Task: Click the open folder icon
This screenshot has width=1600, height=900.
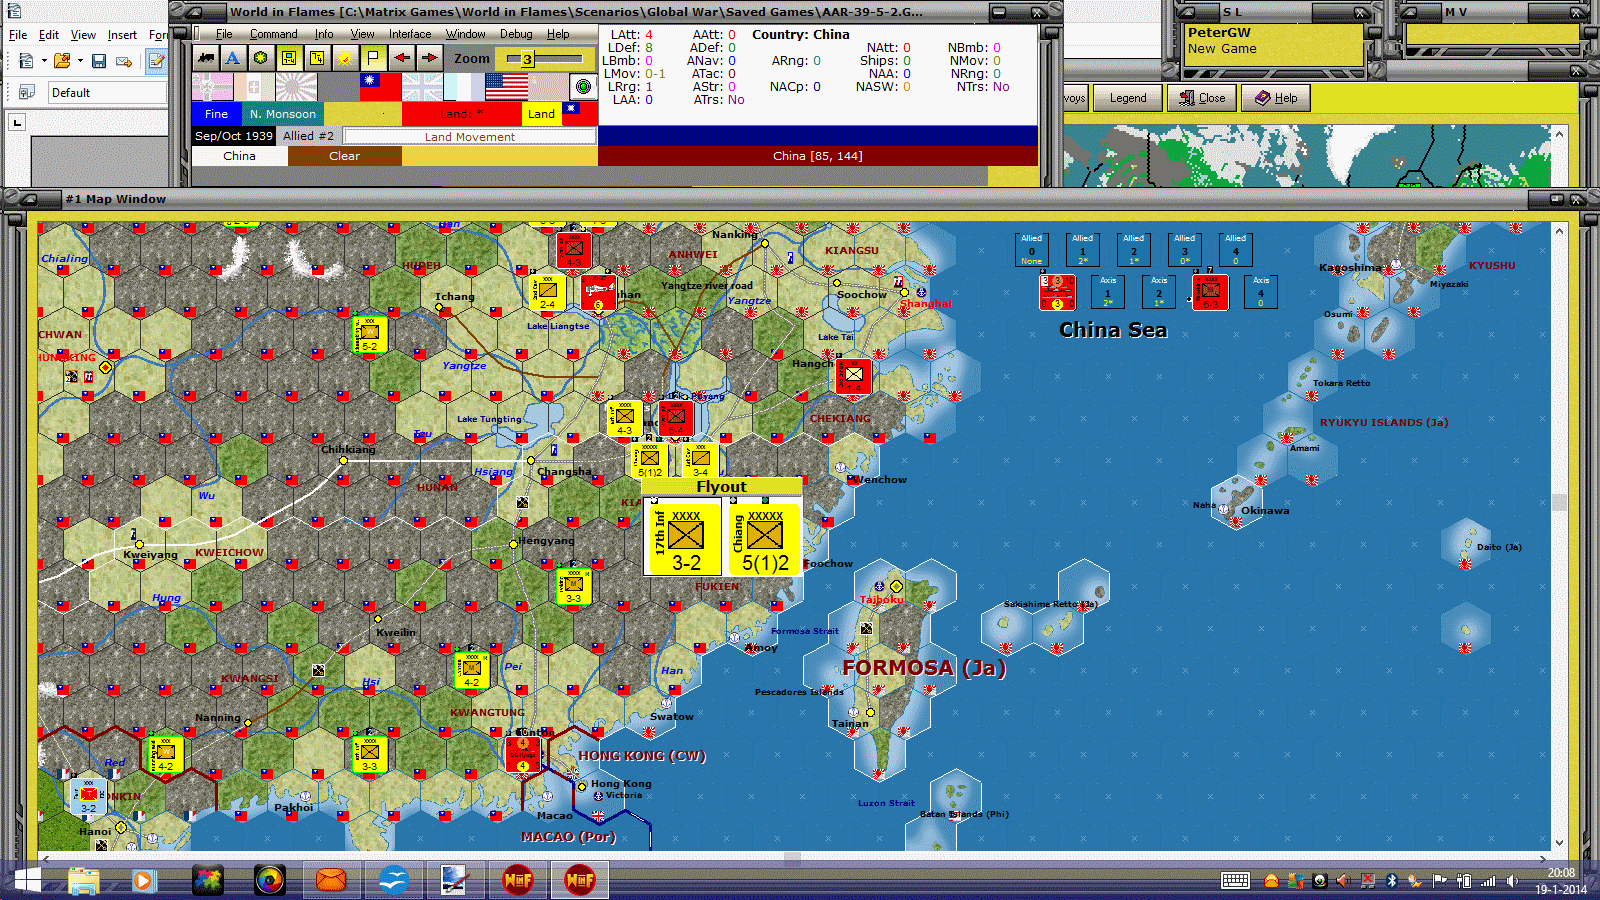Action: click(x=62, y=61)
